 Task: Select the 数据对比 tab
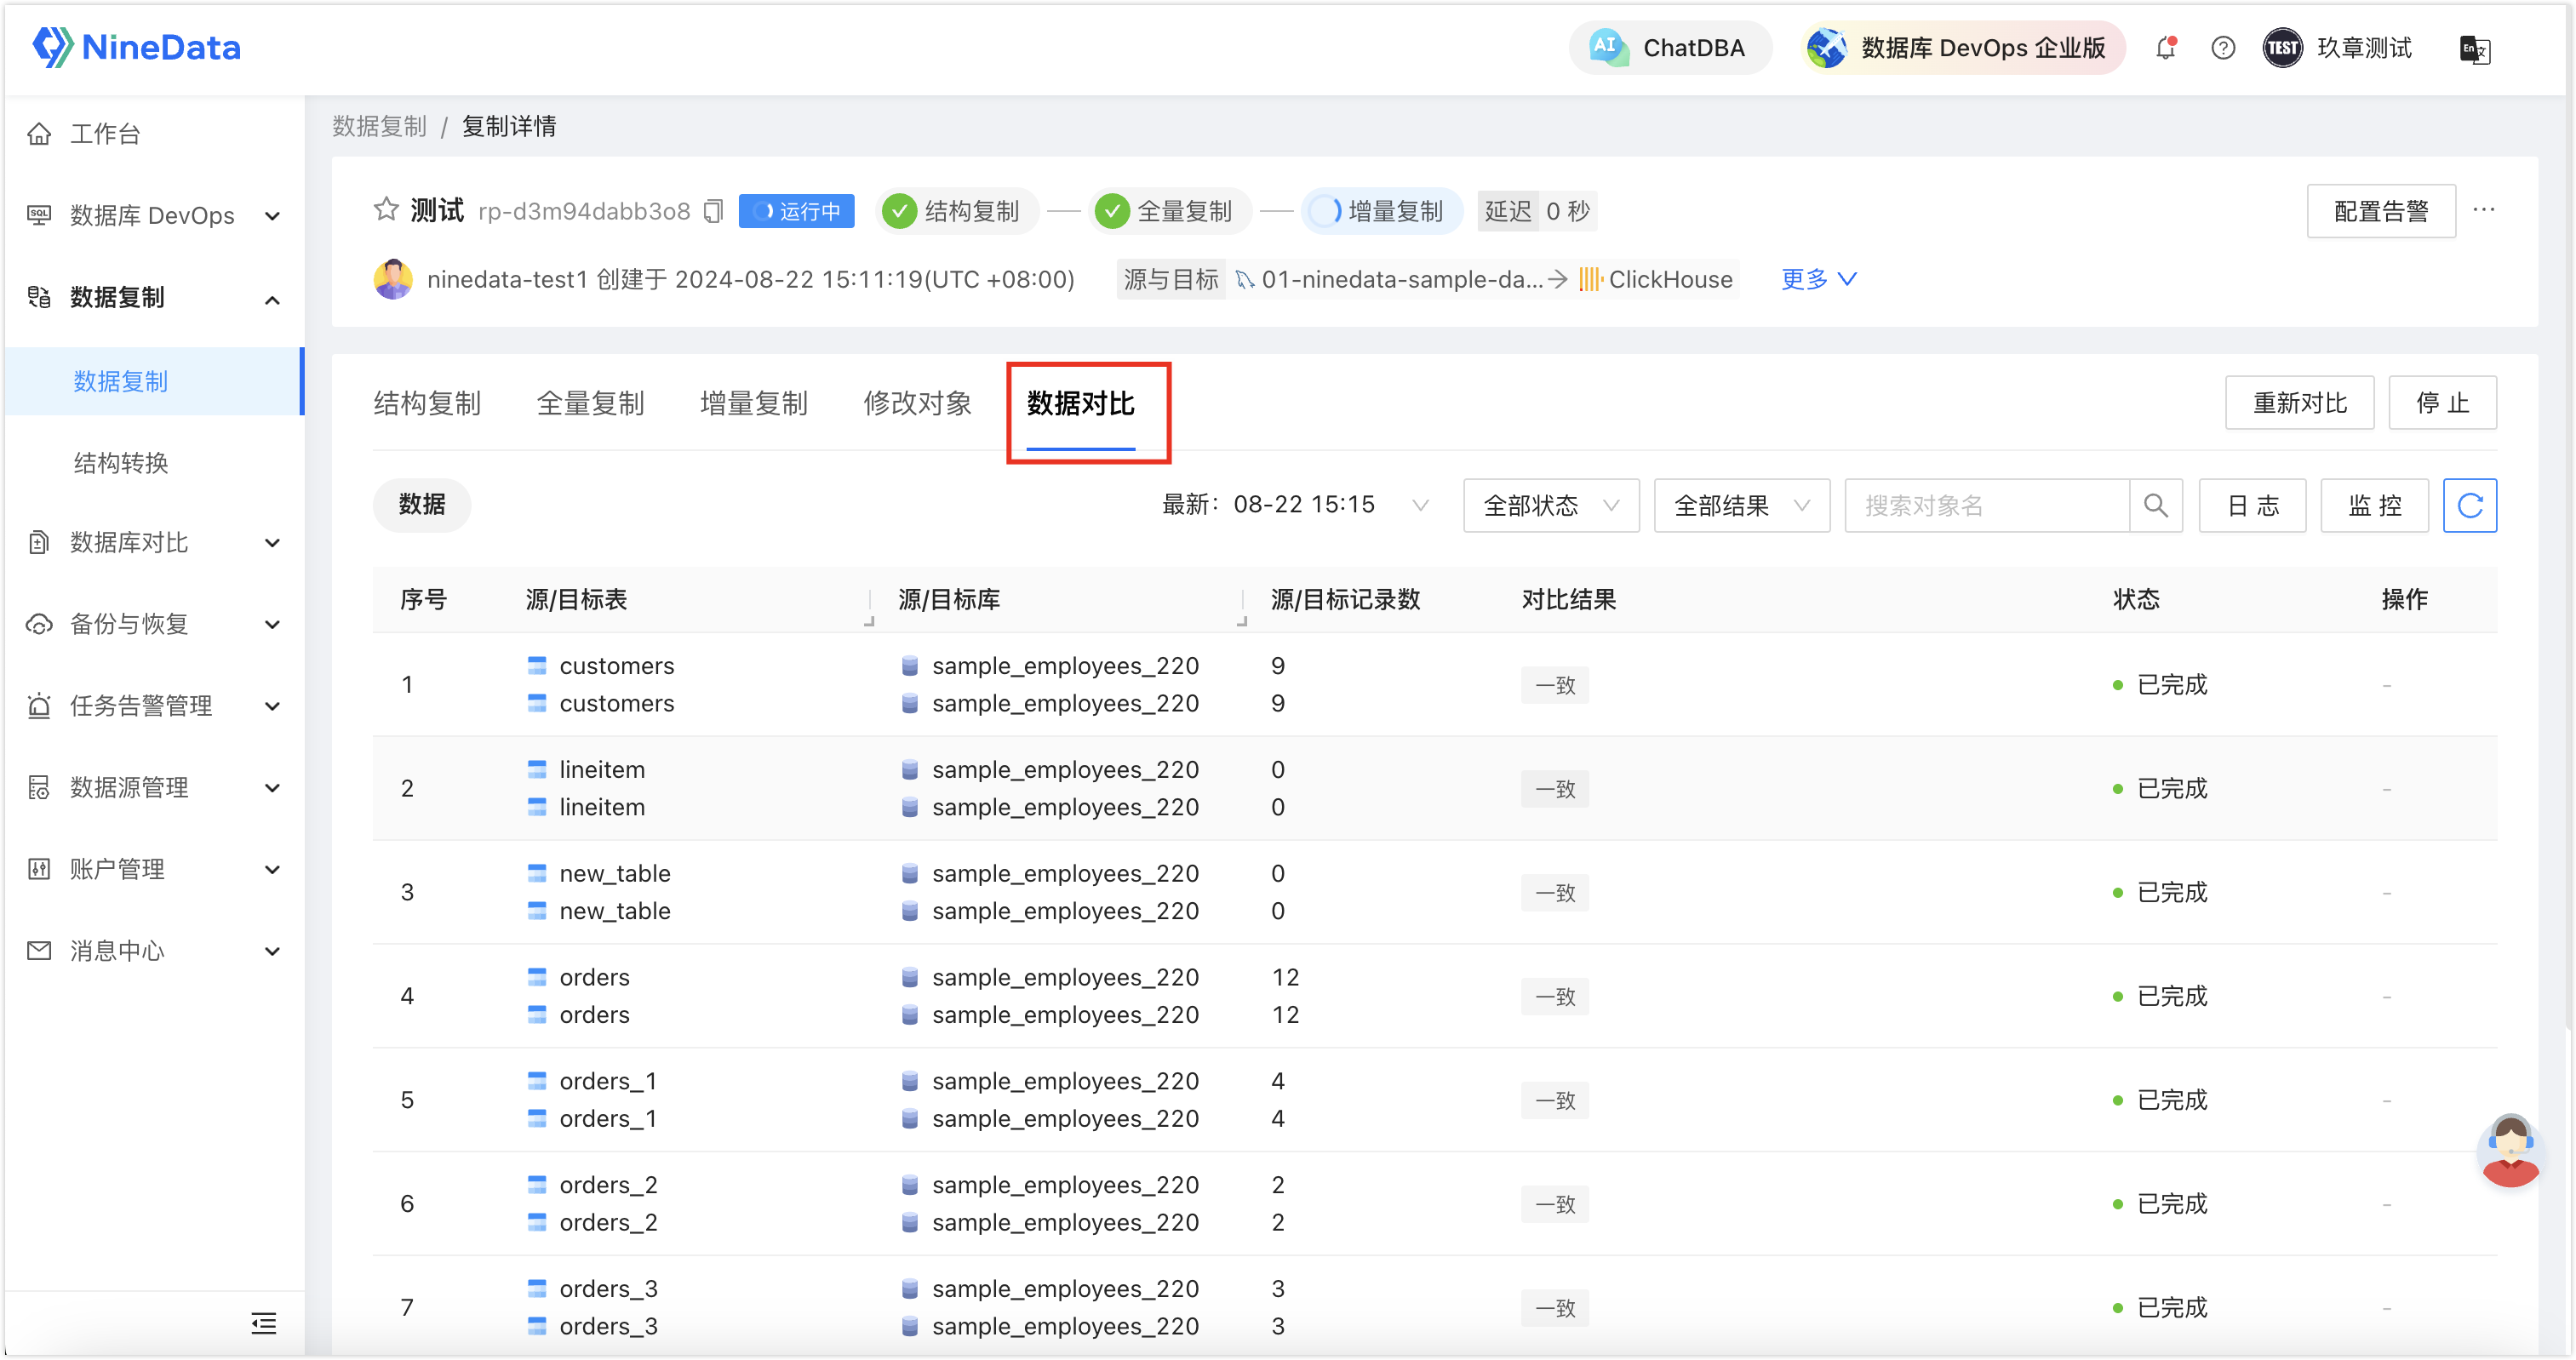[x=1080, y=403]
